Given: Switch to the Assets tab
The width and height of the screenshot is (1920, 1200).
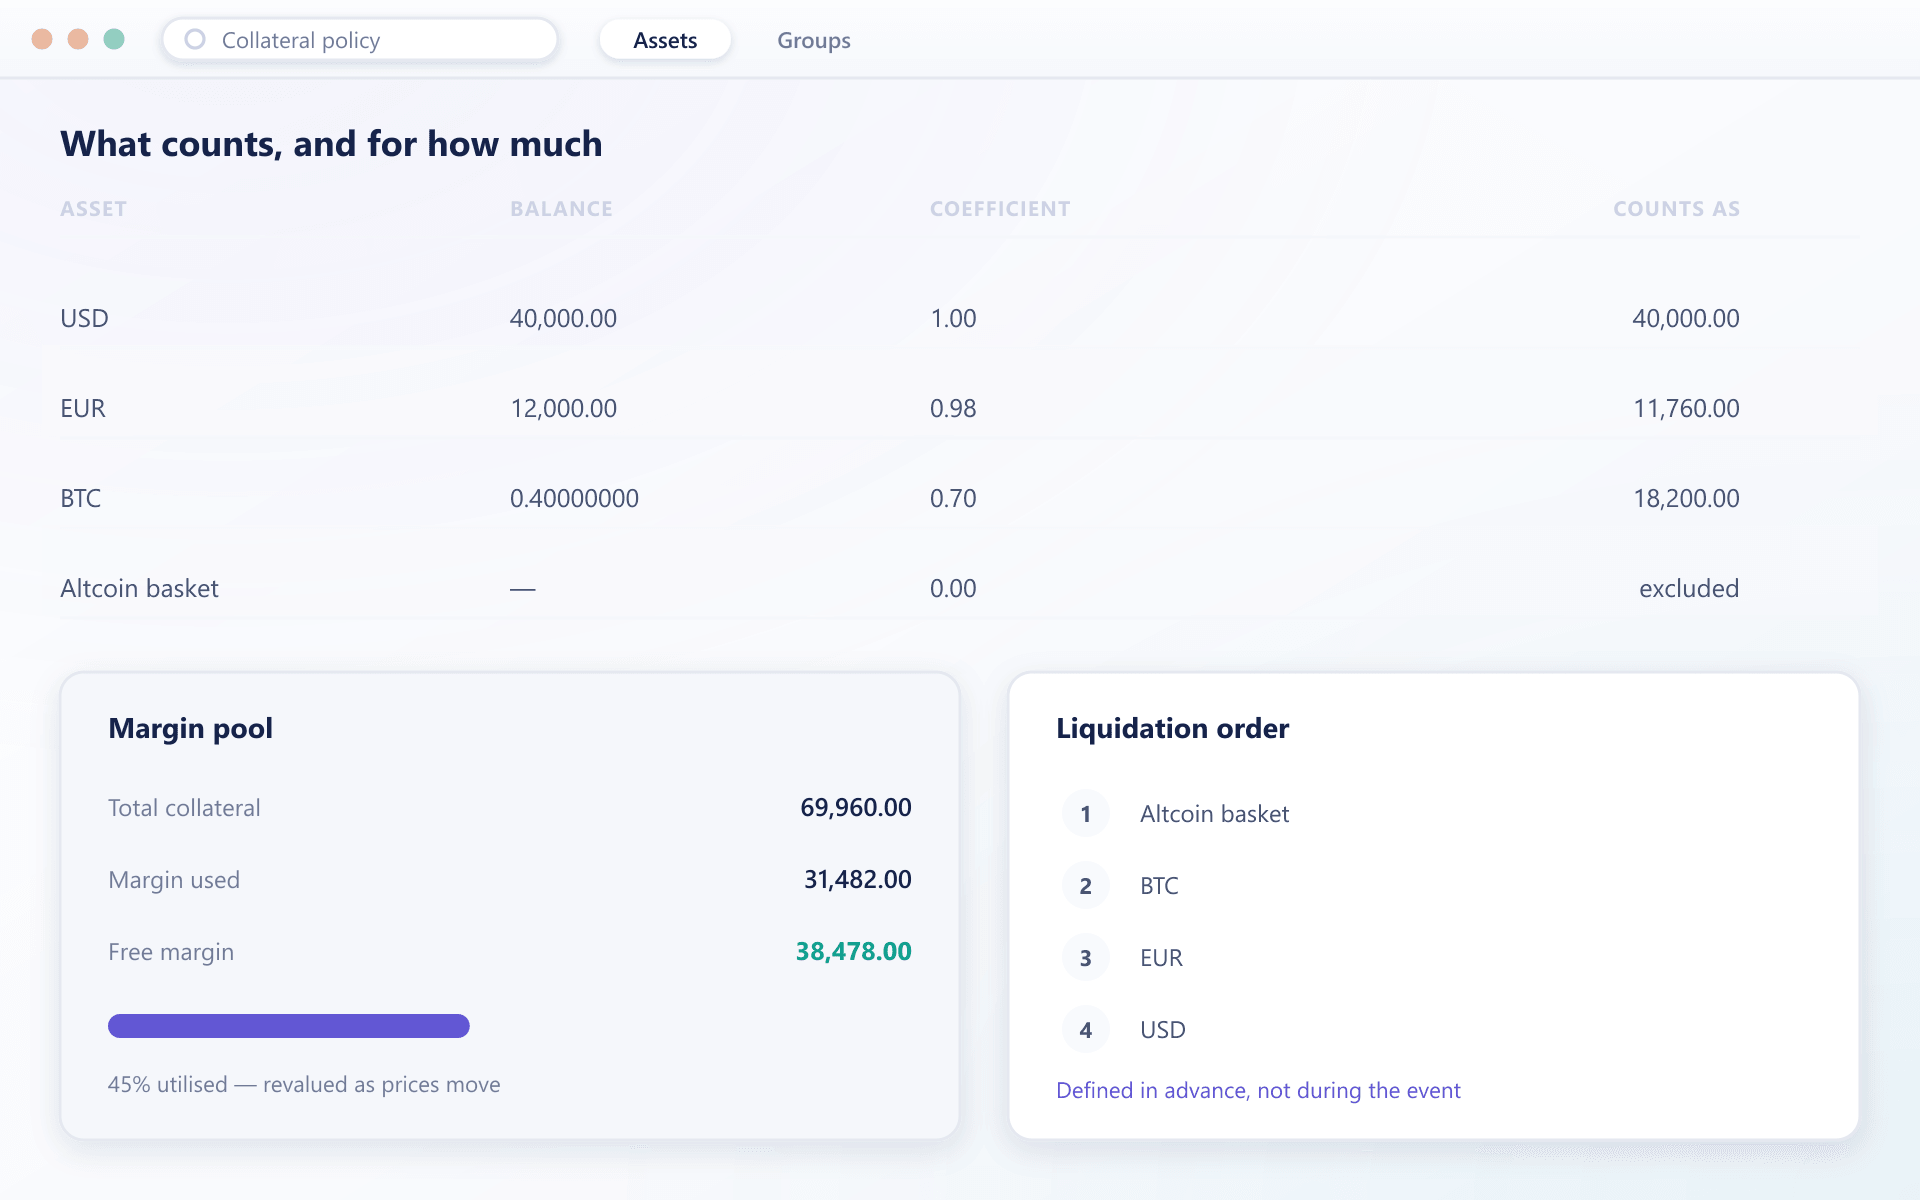Looking at the screenshot, I should tap(665, 40).
